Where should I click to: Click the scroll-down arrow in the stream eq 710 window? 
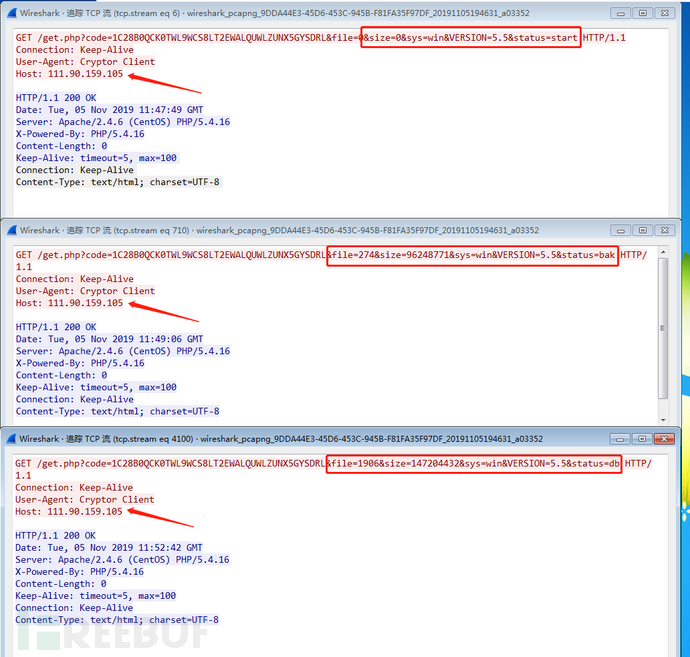click(663, 420)
